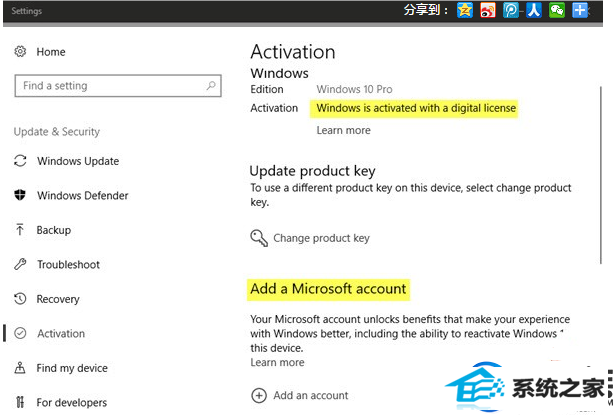Click the Update product key heading

pos(312,171)
